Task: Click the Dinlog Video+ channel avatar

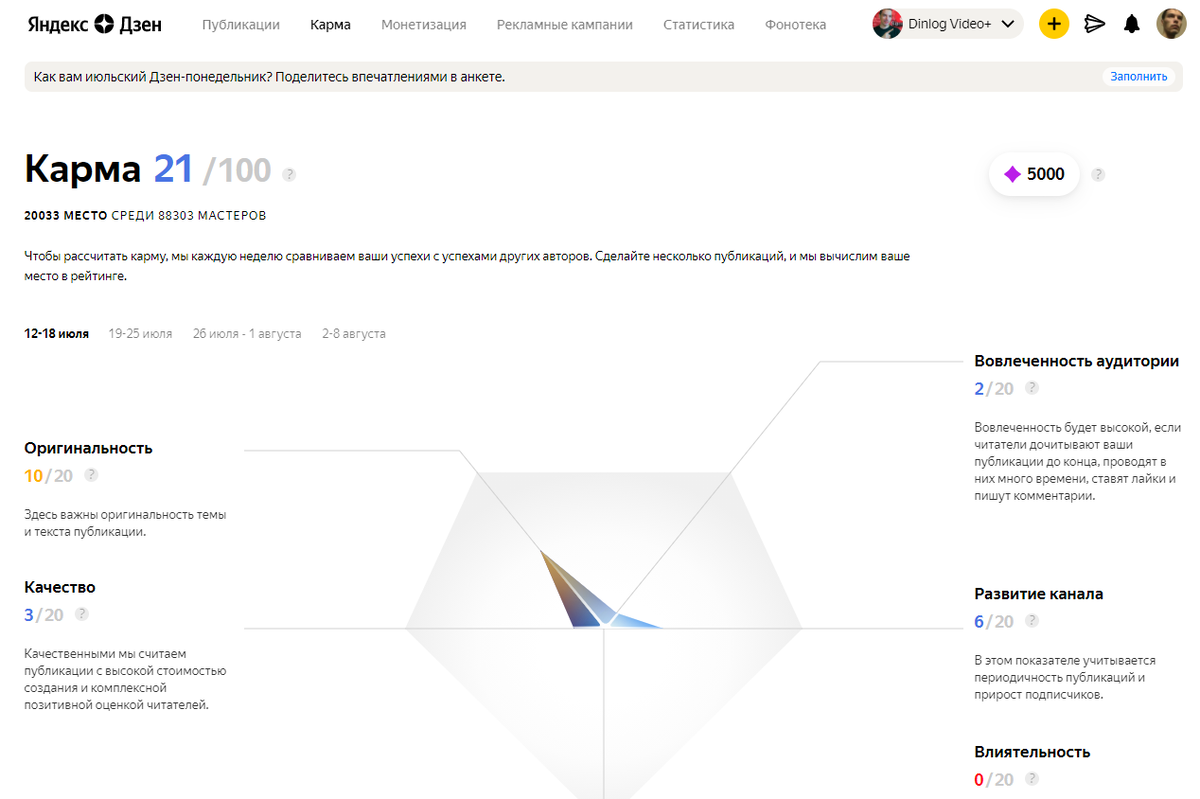Action: [x=887, y=24]
